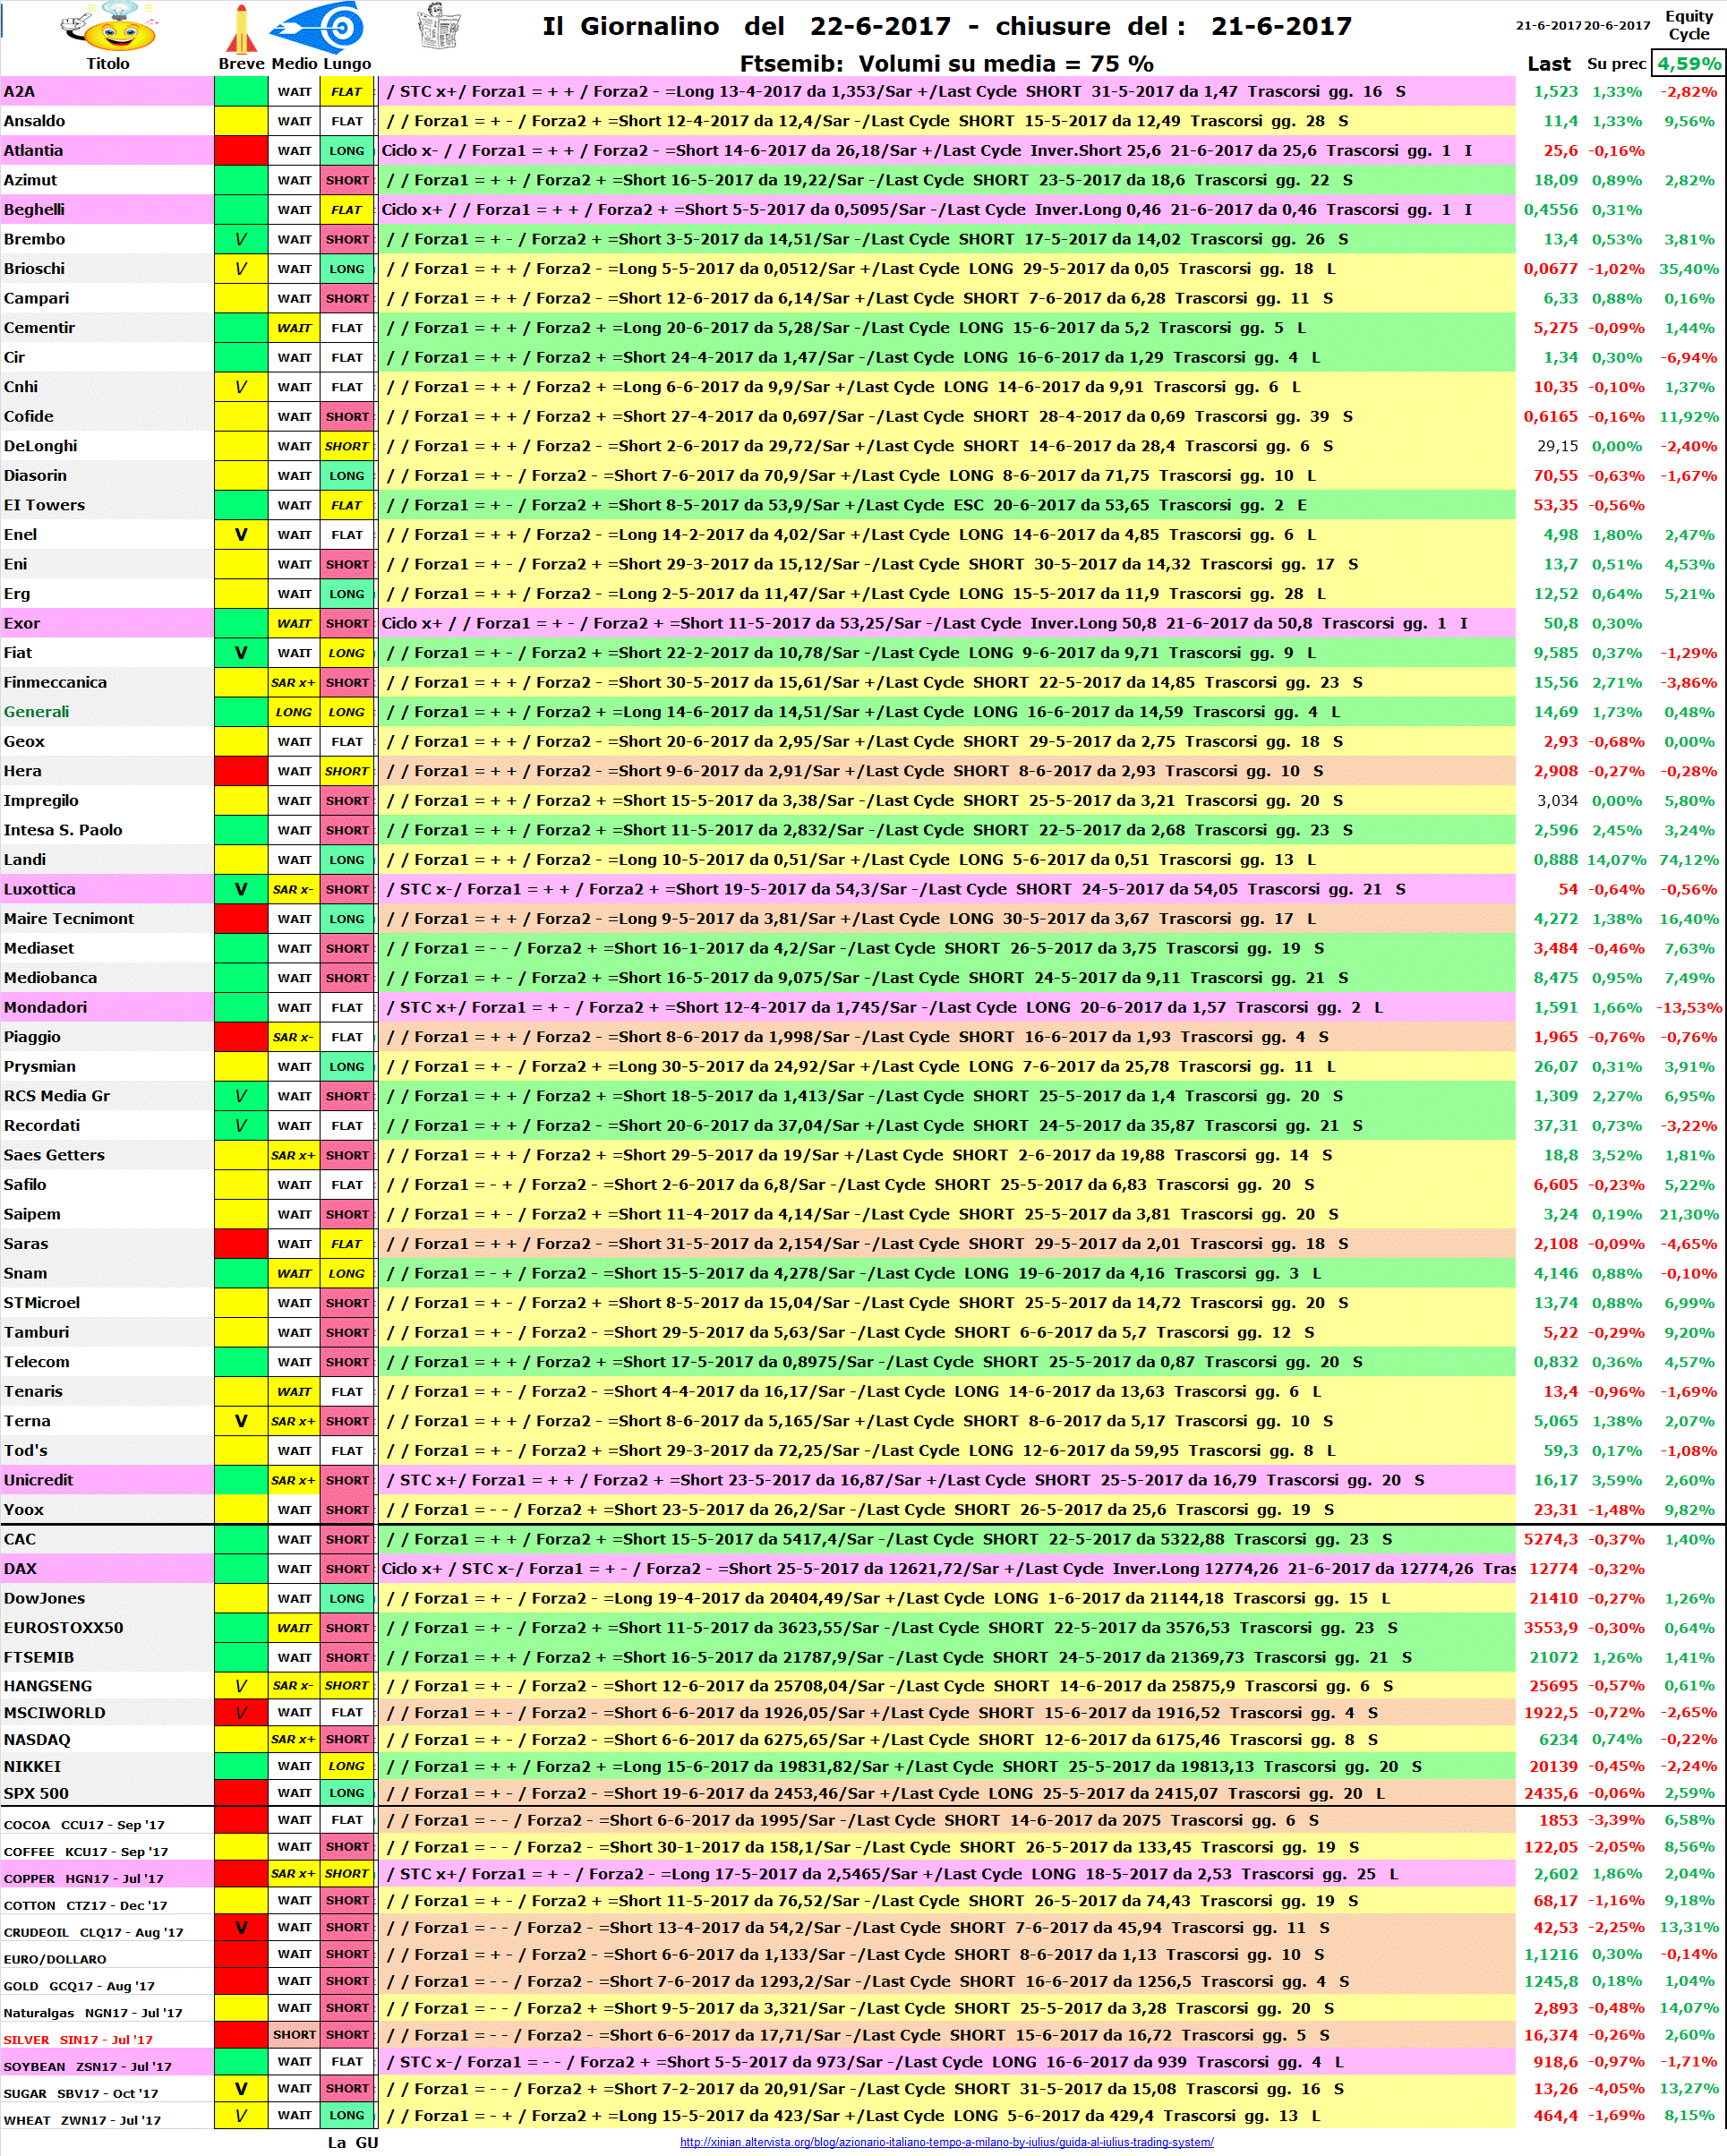Select the Breve column header

pos(241,63)
